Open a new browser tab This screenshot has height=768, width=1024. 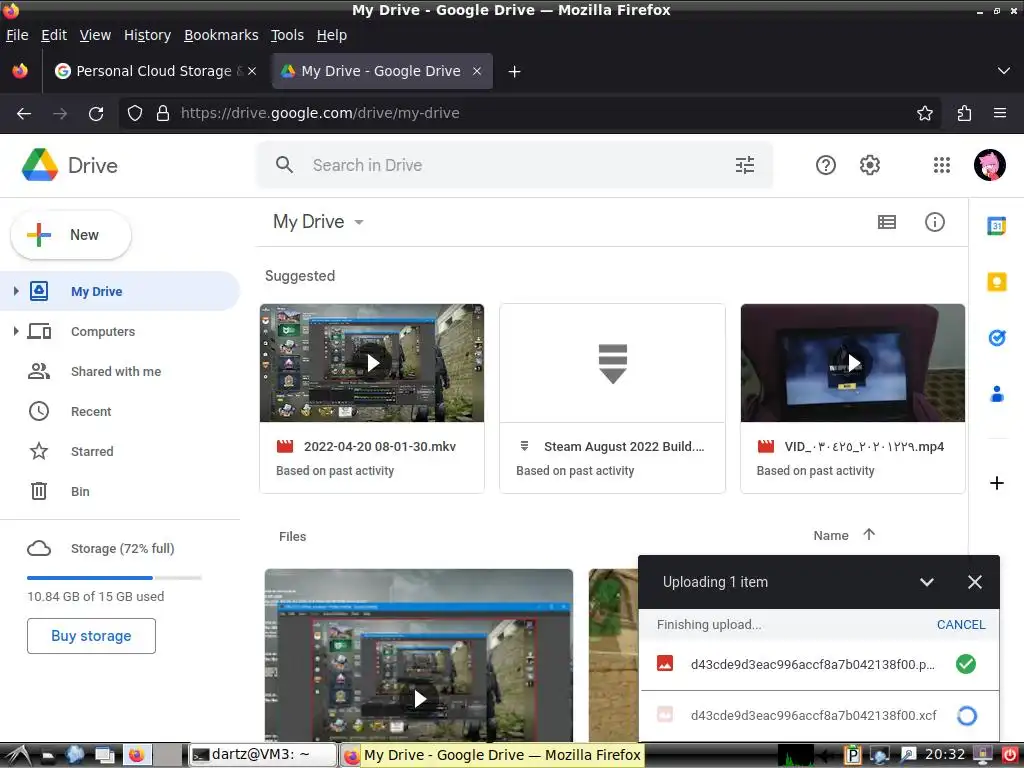click(x=514, y=71)
